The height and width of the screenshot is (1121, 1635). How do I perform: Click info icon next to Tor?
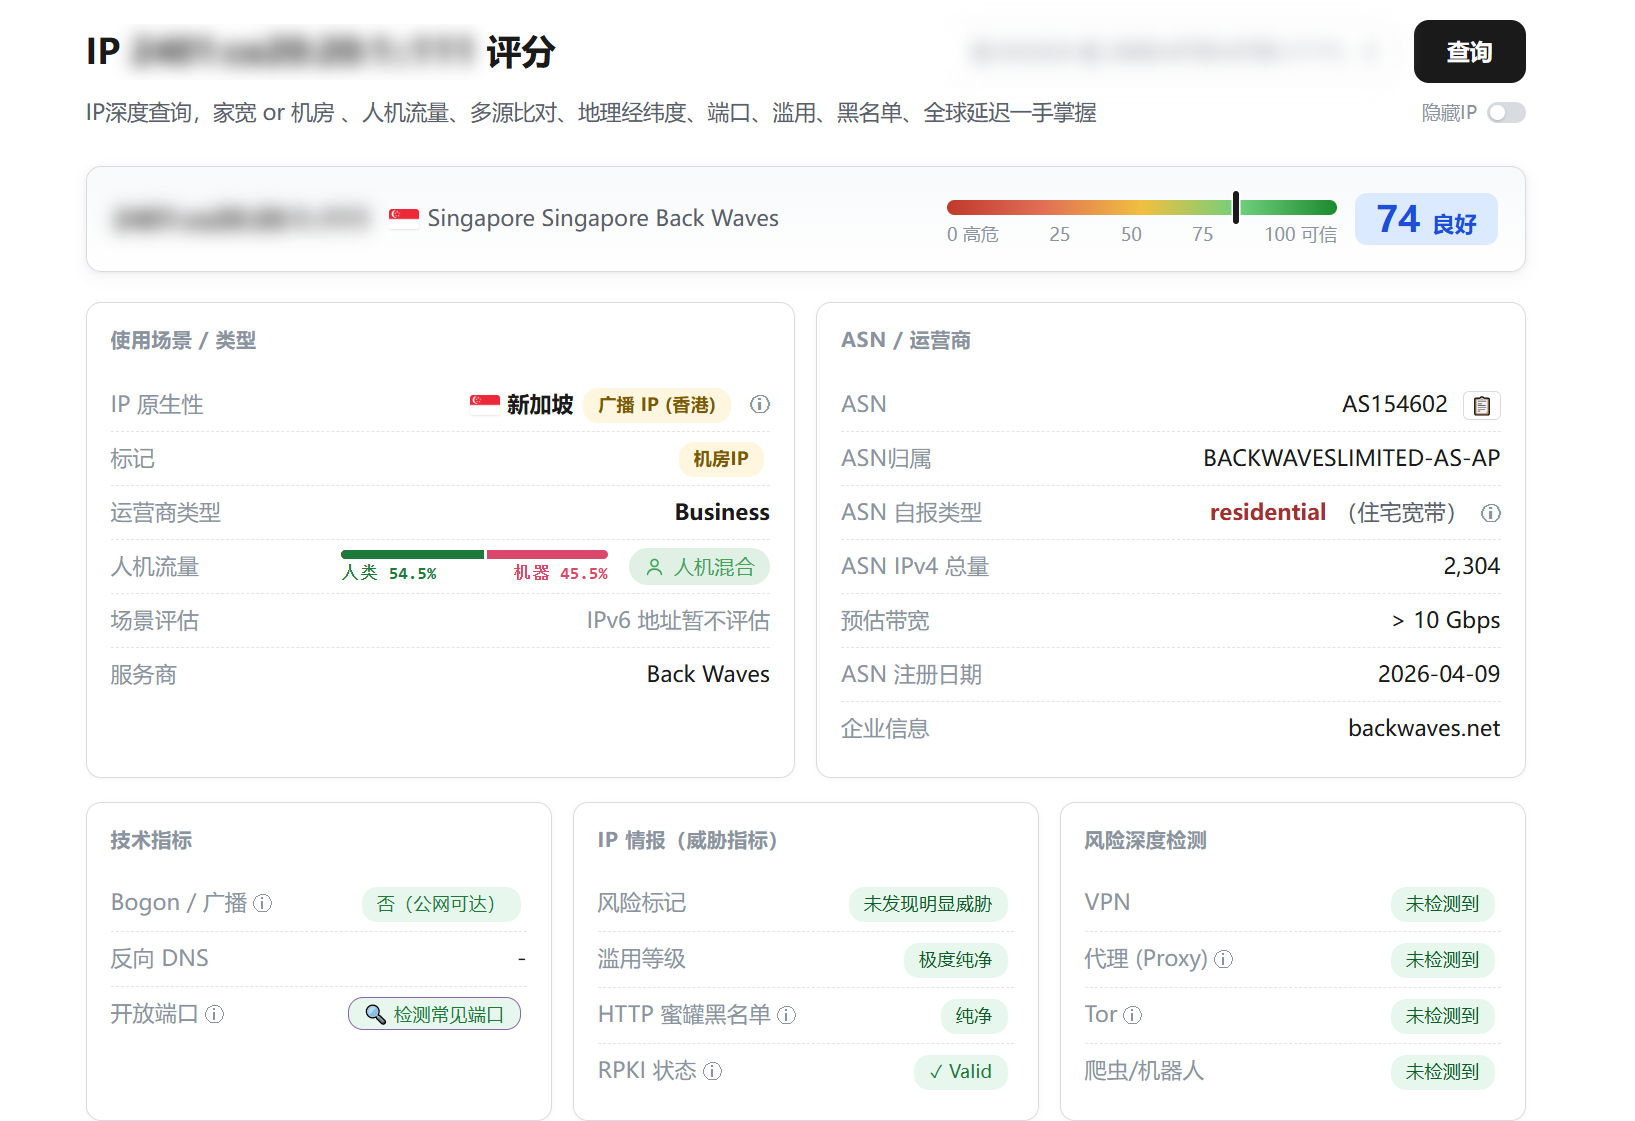pos(1133,1015)
